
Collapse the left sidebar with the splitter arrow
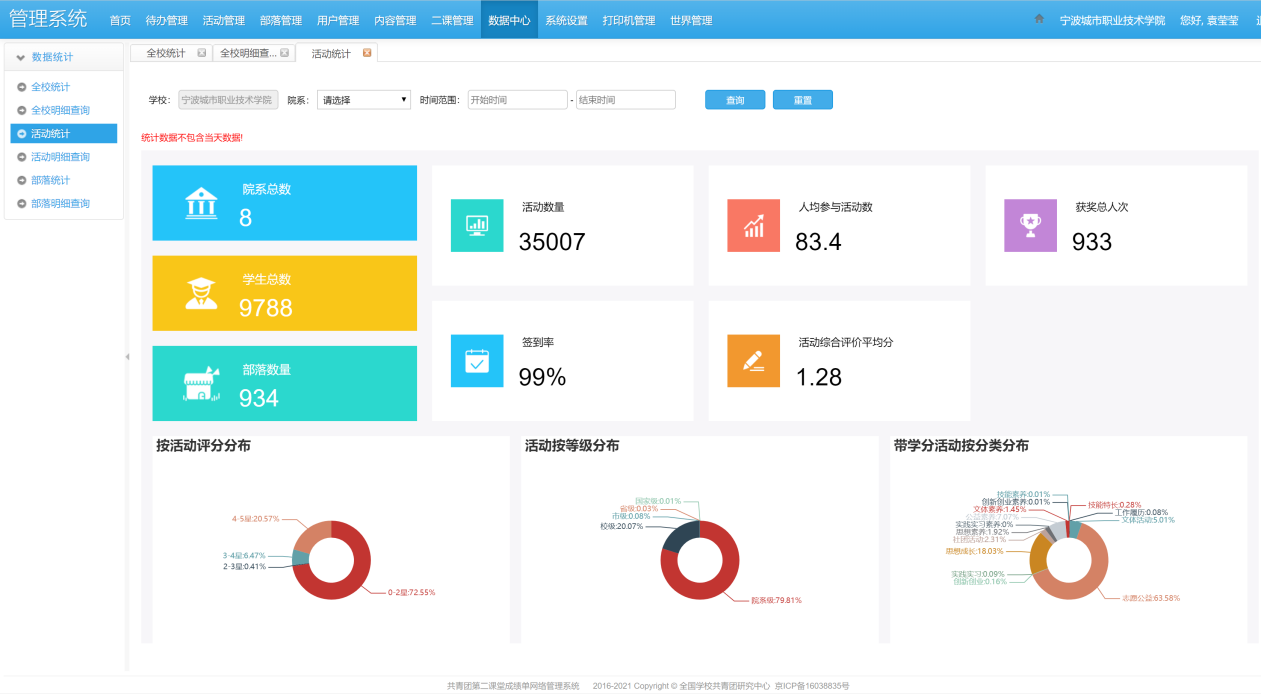pyautogui.click(x=127, y=356)
